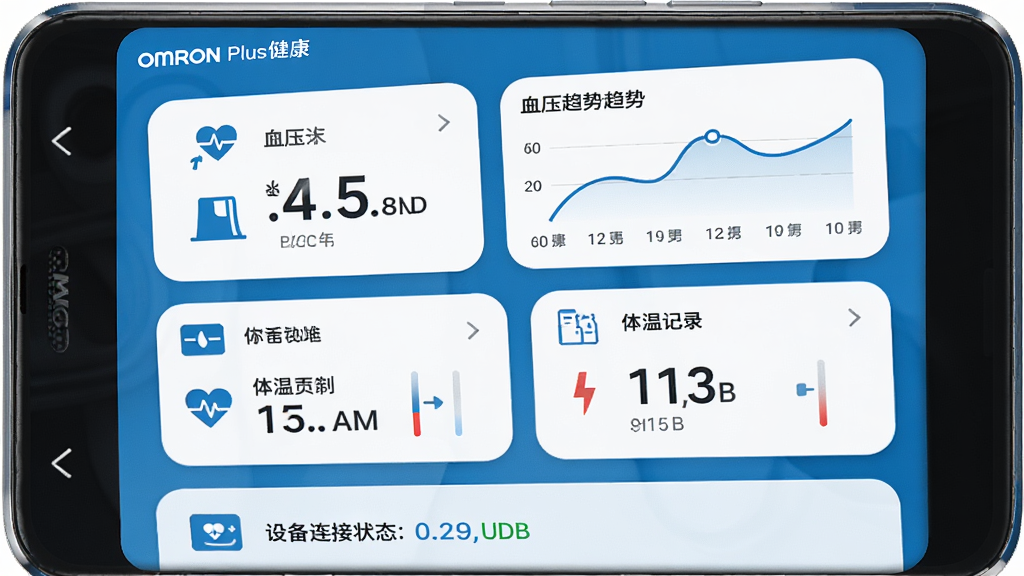Viewport: 1024px width, 576px height.
Task: Expand the left lower card chevron
Action: [x=473, y=330]
